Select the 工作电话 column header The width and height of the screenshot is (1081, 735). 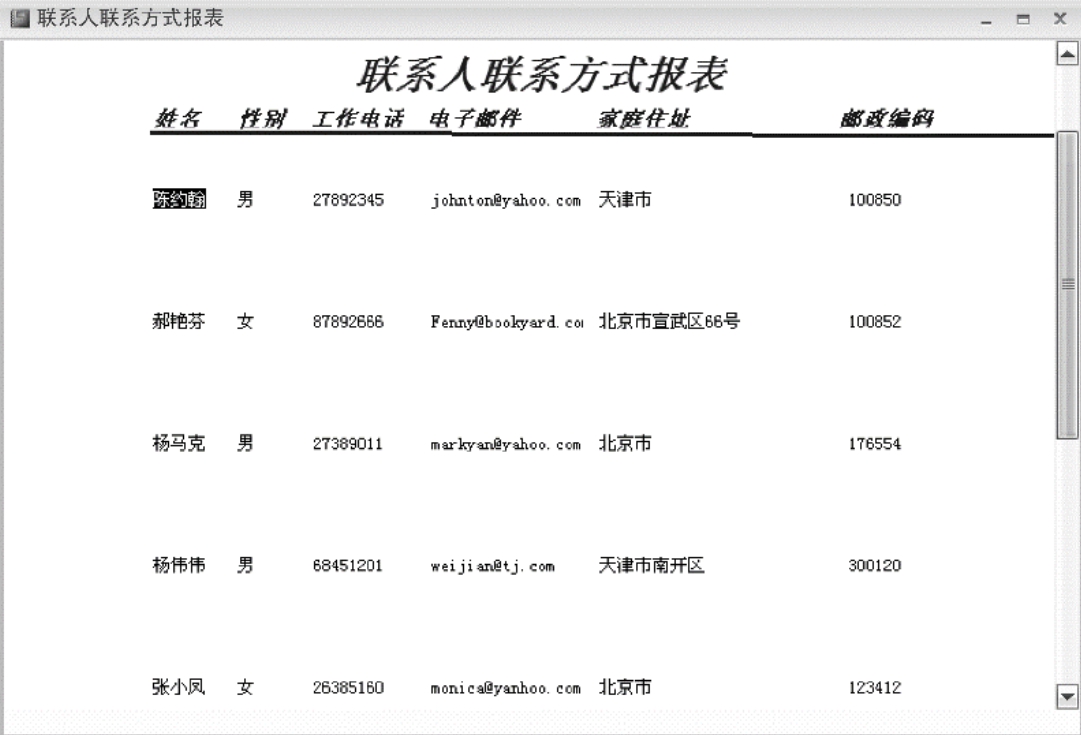click(357, 119)
